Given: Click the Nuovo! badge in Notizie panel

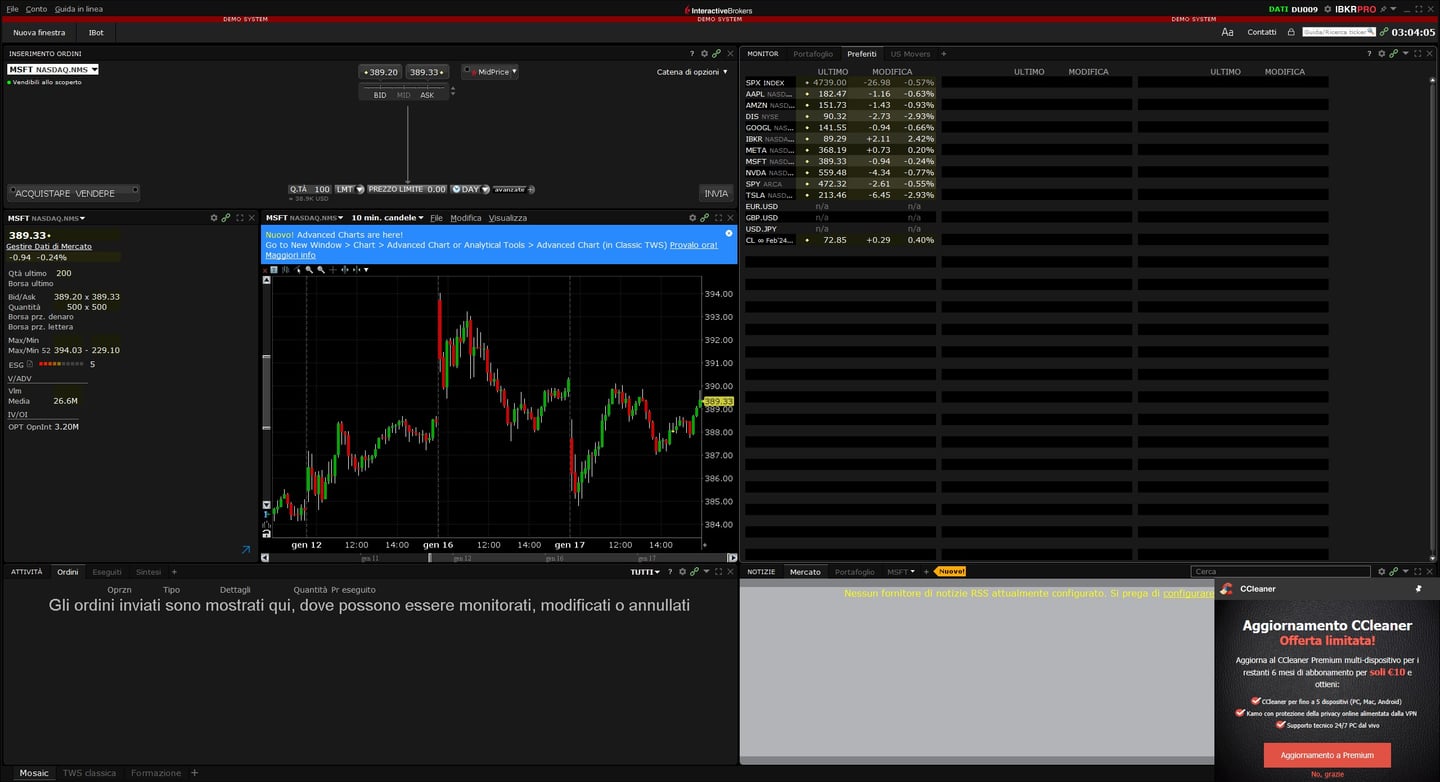Looking at the screenshot, I should 951,572.
